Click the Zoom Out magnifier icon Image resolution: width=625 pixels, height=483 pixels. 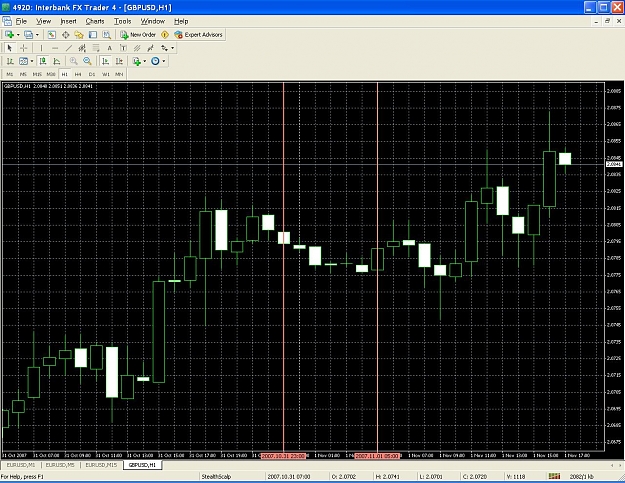point(87,61)
